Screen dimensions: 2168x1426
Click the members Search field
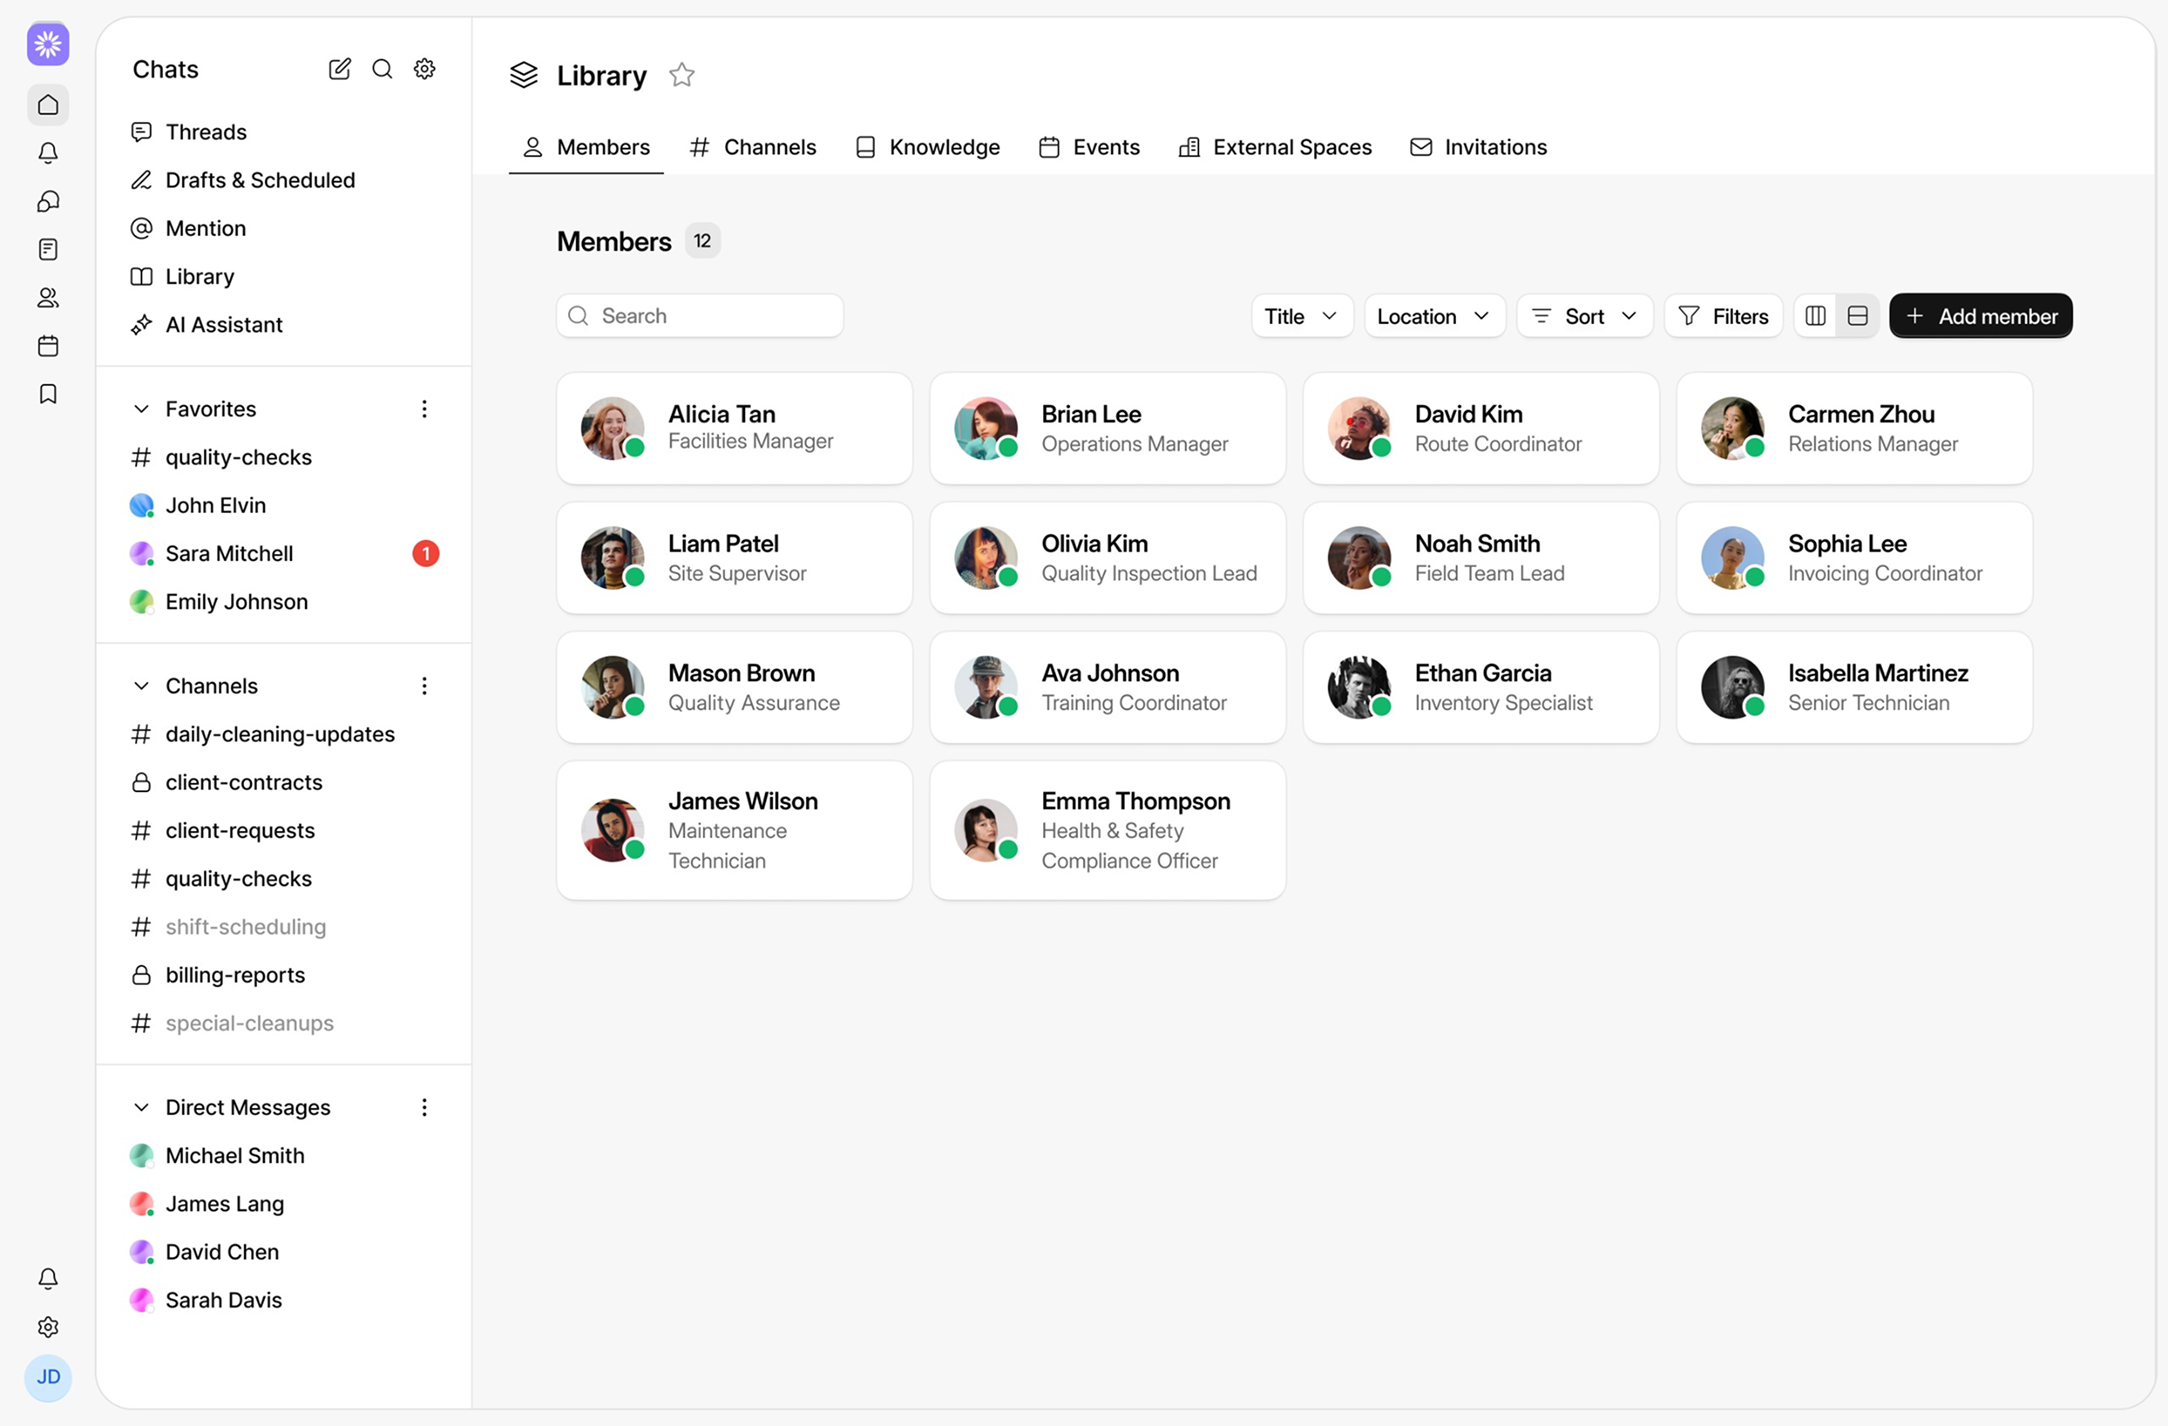700,315
